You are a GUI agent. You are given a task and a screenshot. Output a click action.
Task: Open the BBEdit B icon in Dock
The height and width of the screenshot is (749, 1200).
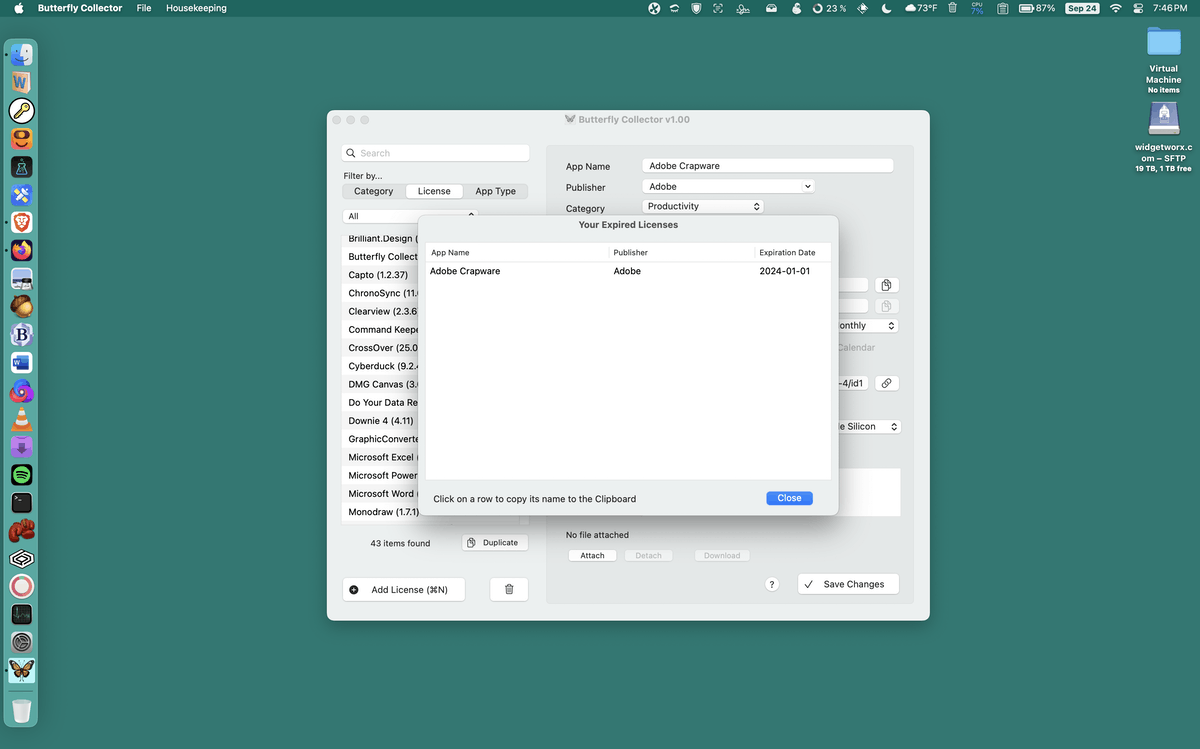coord(22,334)
